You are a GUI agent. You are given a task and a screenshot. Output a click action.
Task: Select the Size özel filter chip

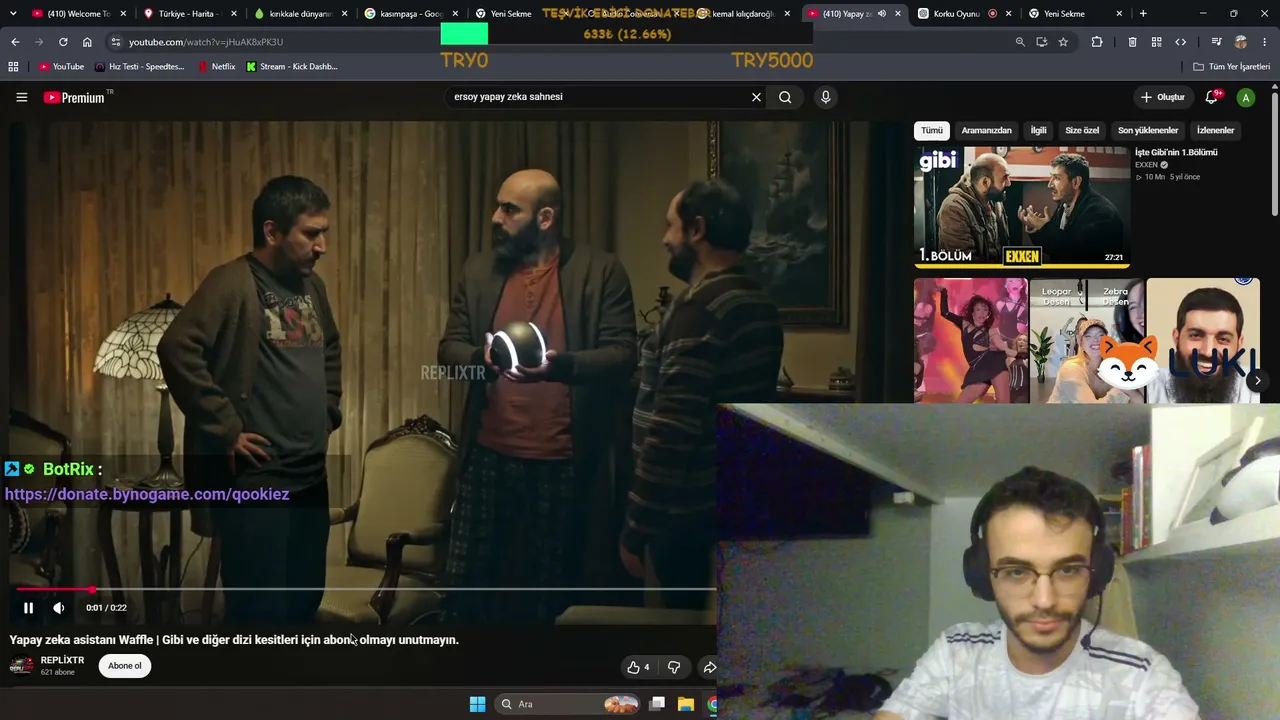point(1082,130)
